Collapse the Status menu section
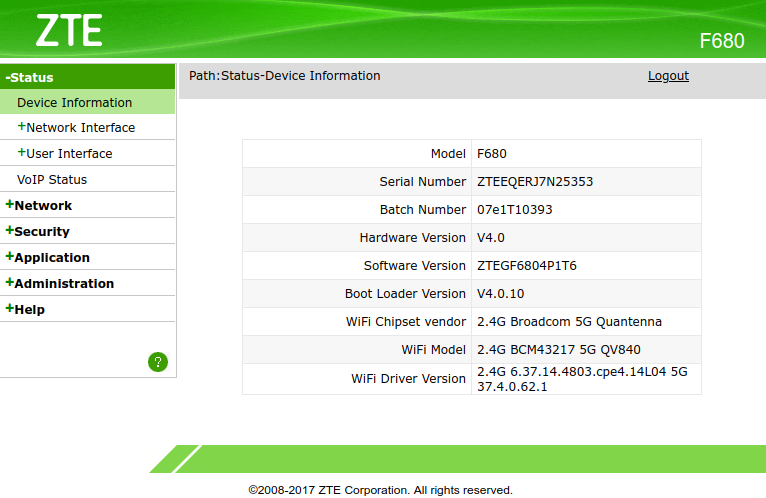This screenshot has height=498, width=766. click(x=29, y=77)
